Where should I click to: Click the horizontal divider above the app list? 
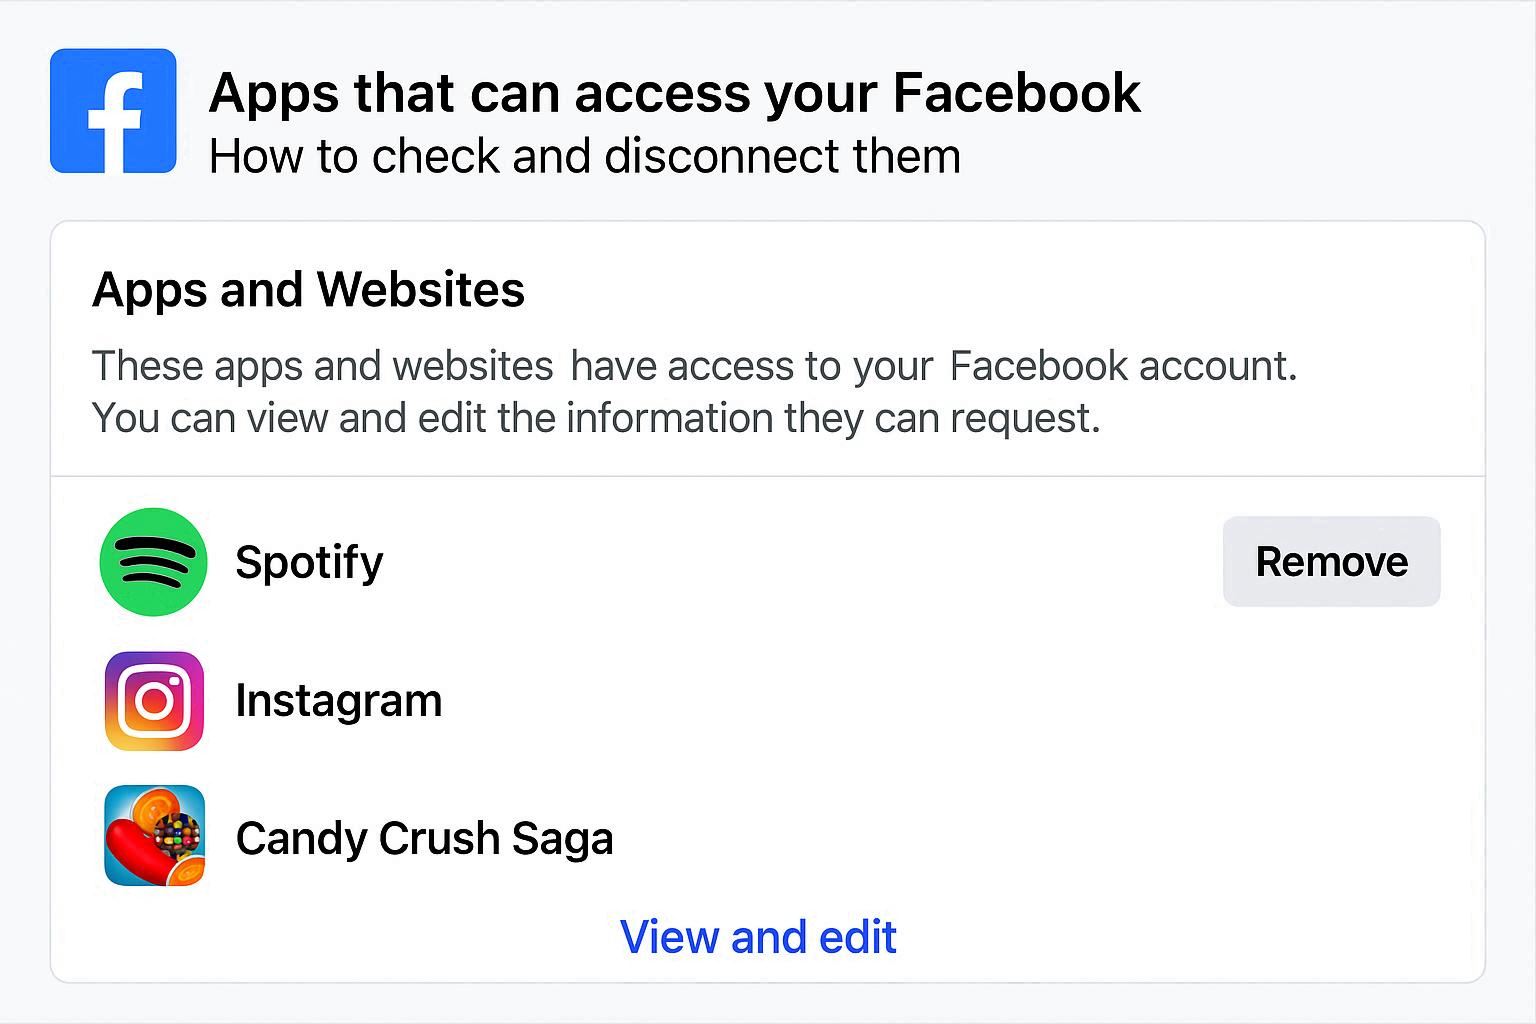tap(767, 477)
